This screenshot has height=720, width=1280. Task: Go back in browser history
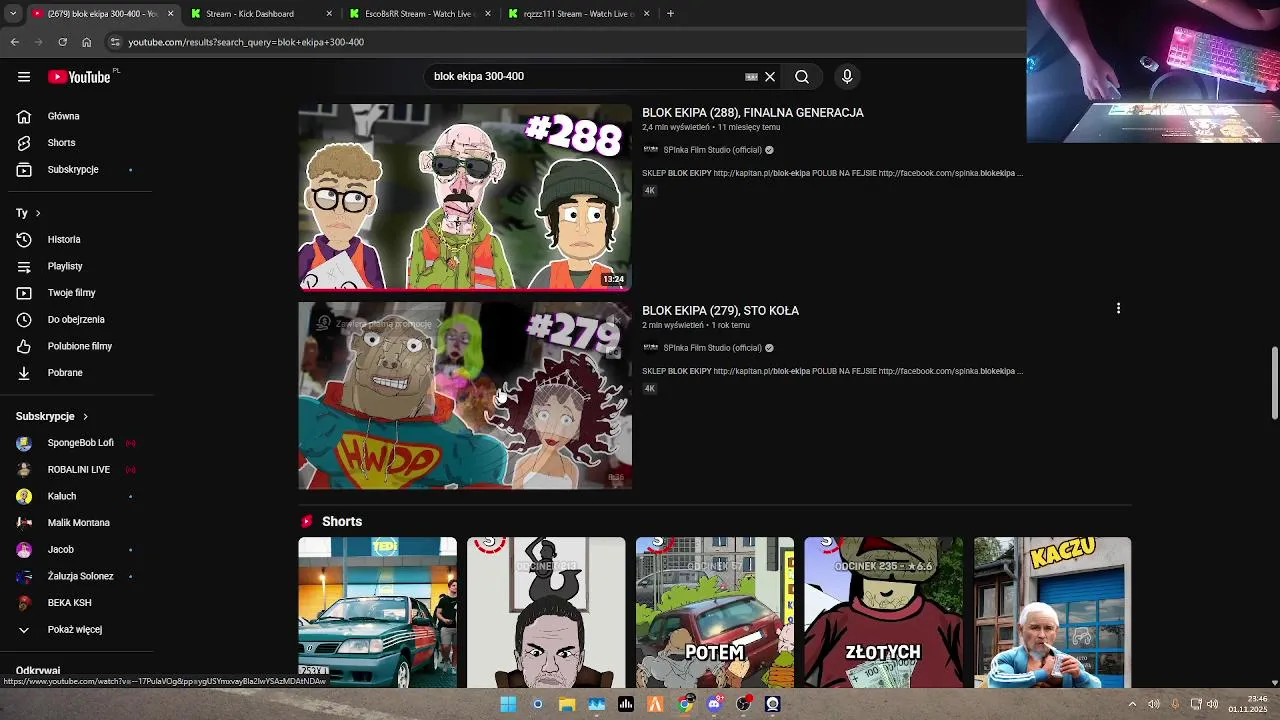(x=14, y=42)
